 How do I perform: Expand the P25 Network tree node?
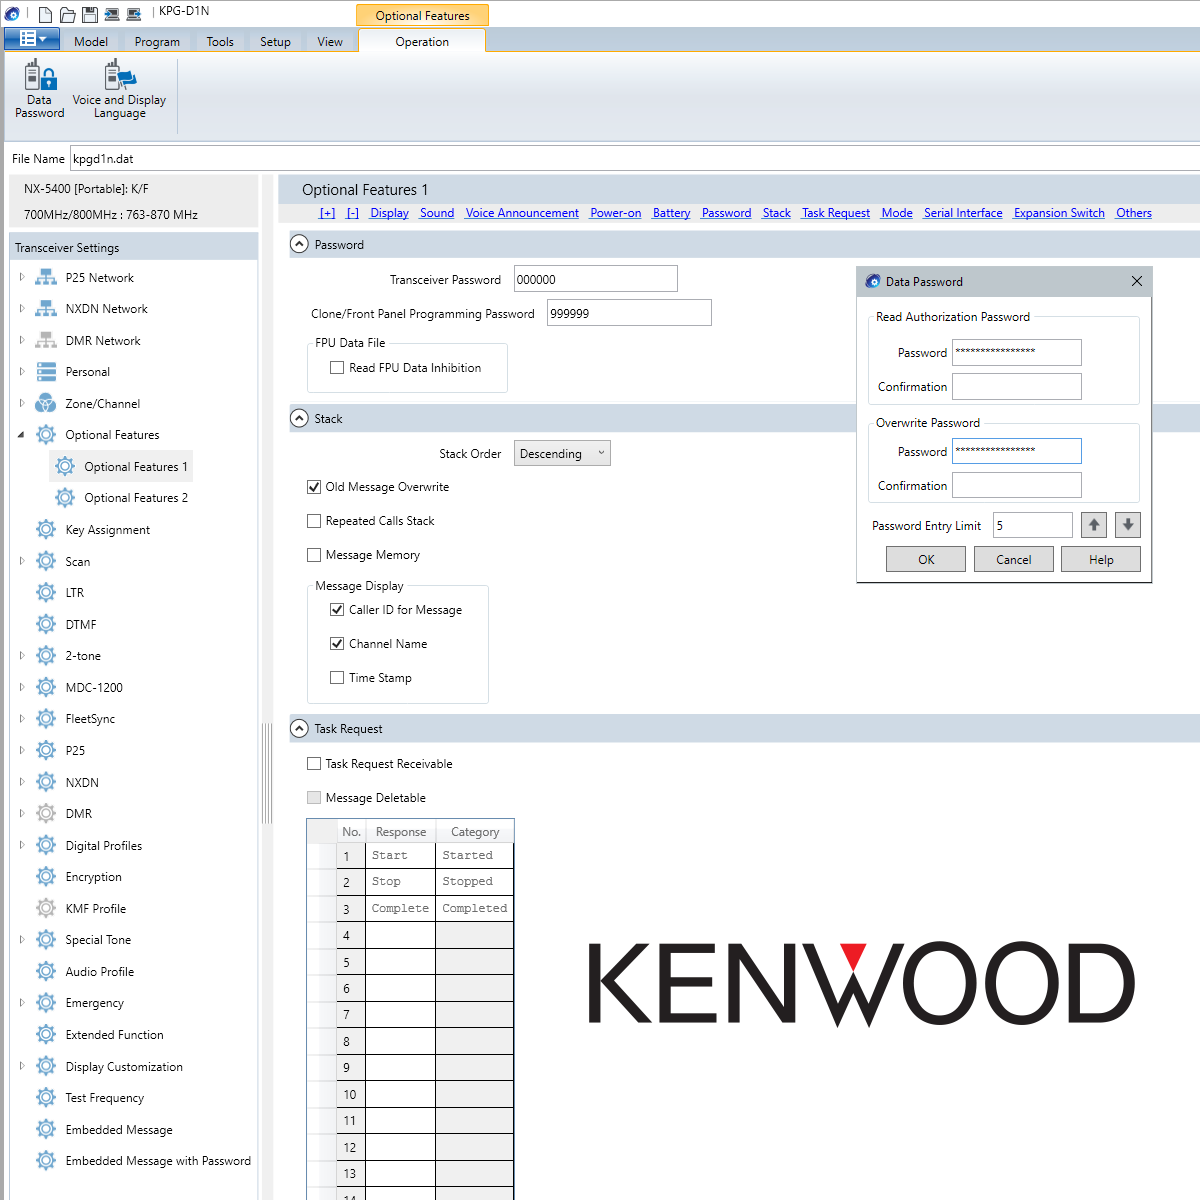tap(22, 278)
